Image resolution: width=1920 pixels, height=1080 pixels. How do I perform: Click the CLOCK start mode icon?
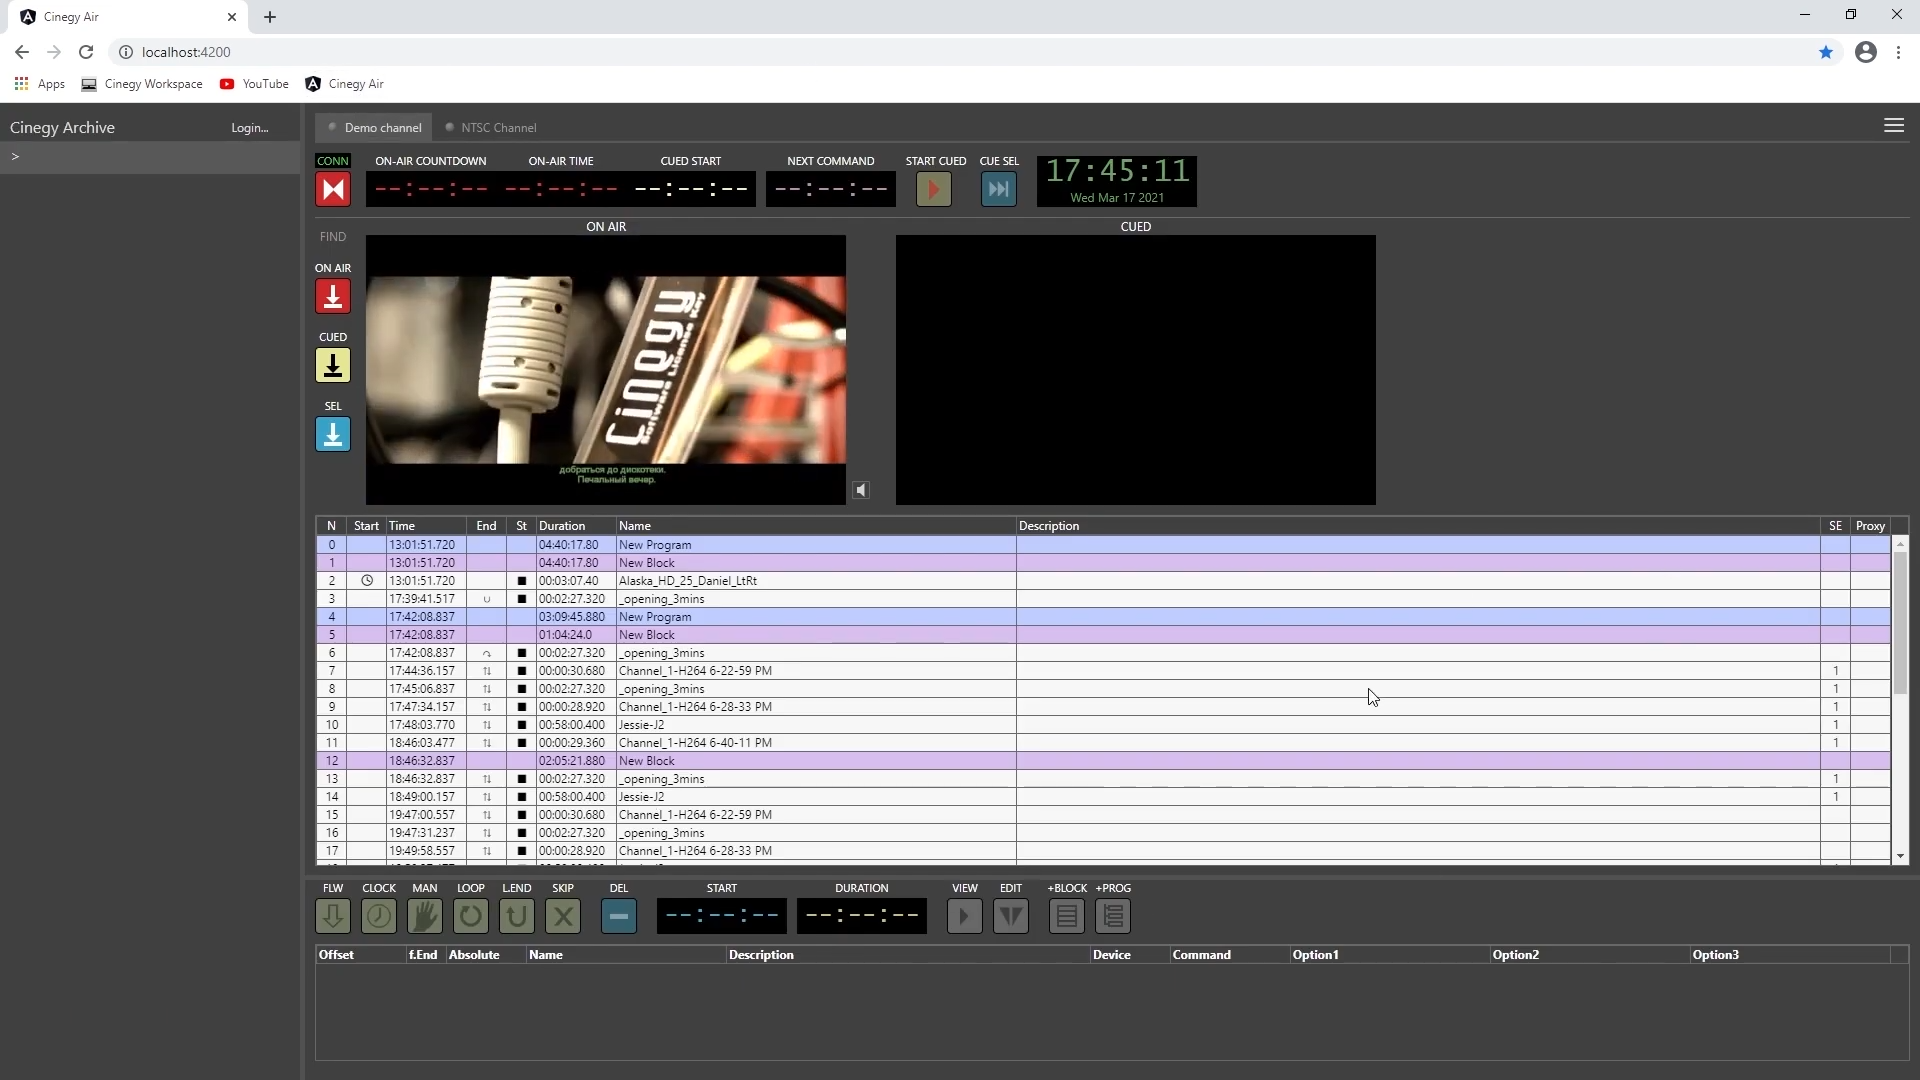pyautogui.click(x=379, y=916)
